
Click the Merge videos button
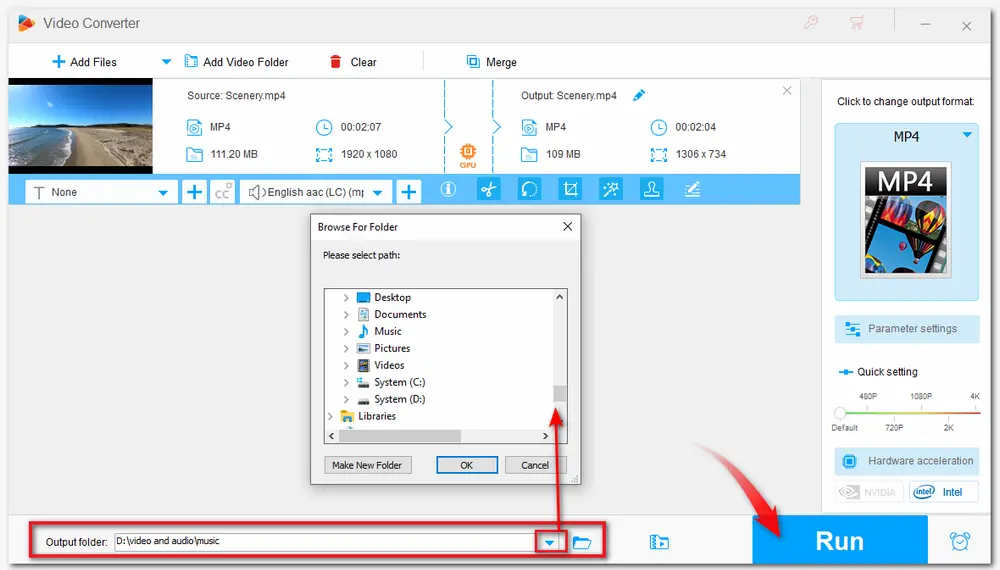[491, 62]
